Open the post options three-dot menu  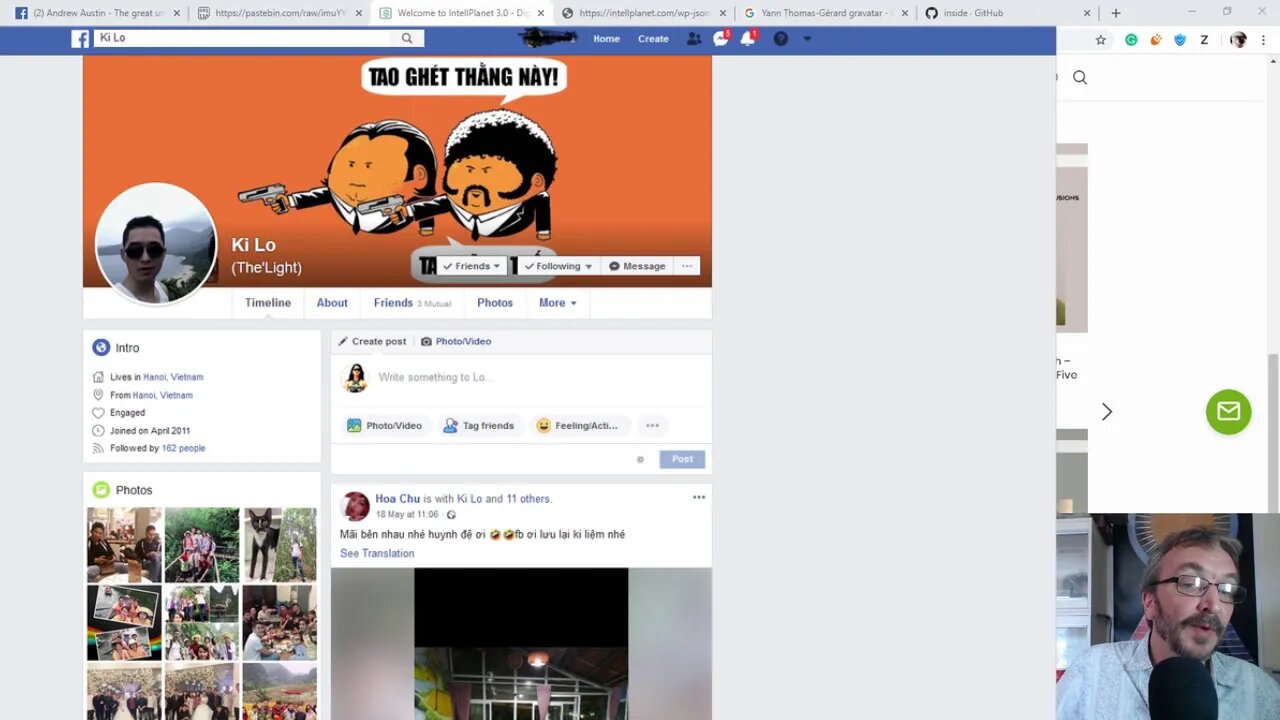699,497
